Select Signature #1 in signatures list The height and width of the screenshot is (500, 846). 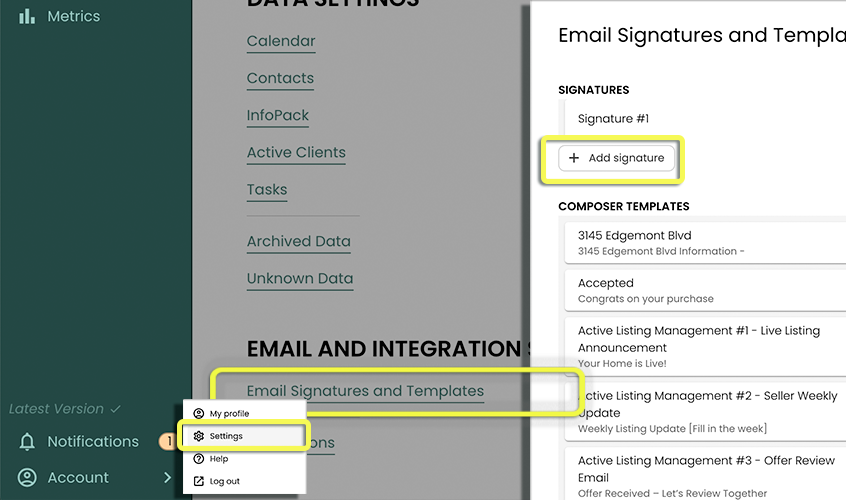(613, 118)
